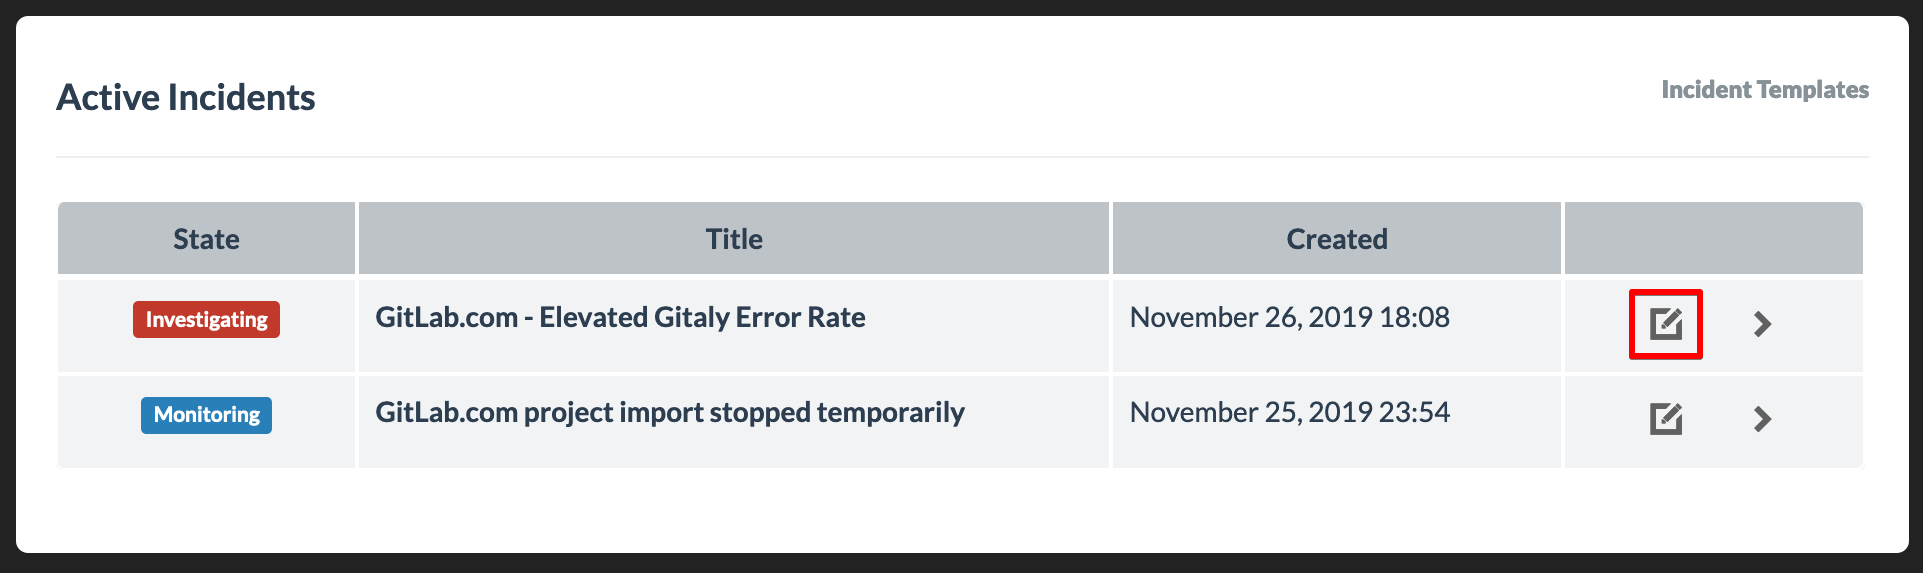This screenshot has height=573, width=1923.
Task: Click the divider line under Active Incidents
Action: [962, 157]
